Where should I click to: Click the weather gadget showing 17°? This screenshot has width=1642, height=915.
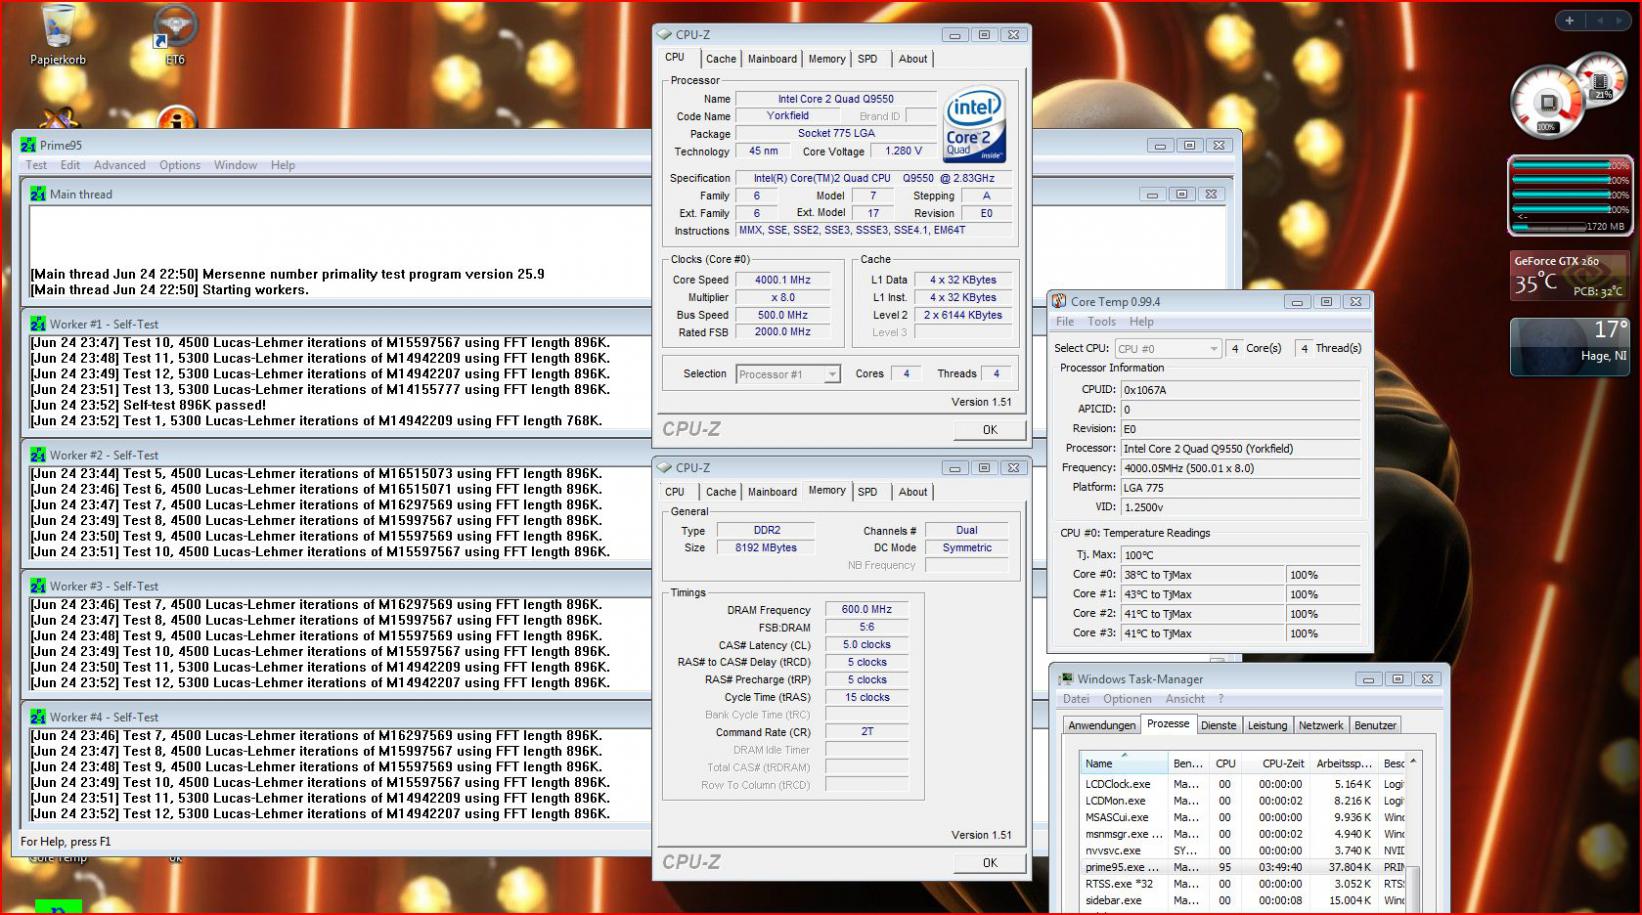(x=1569, y=346)
